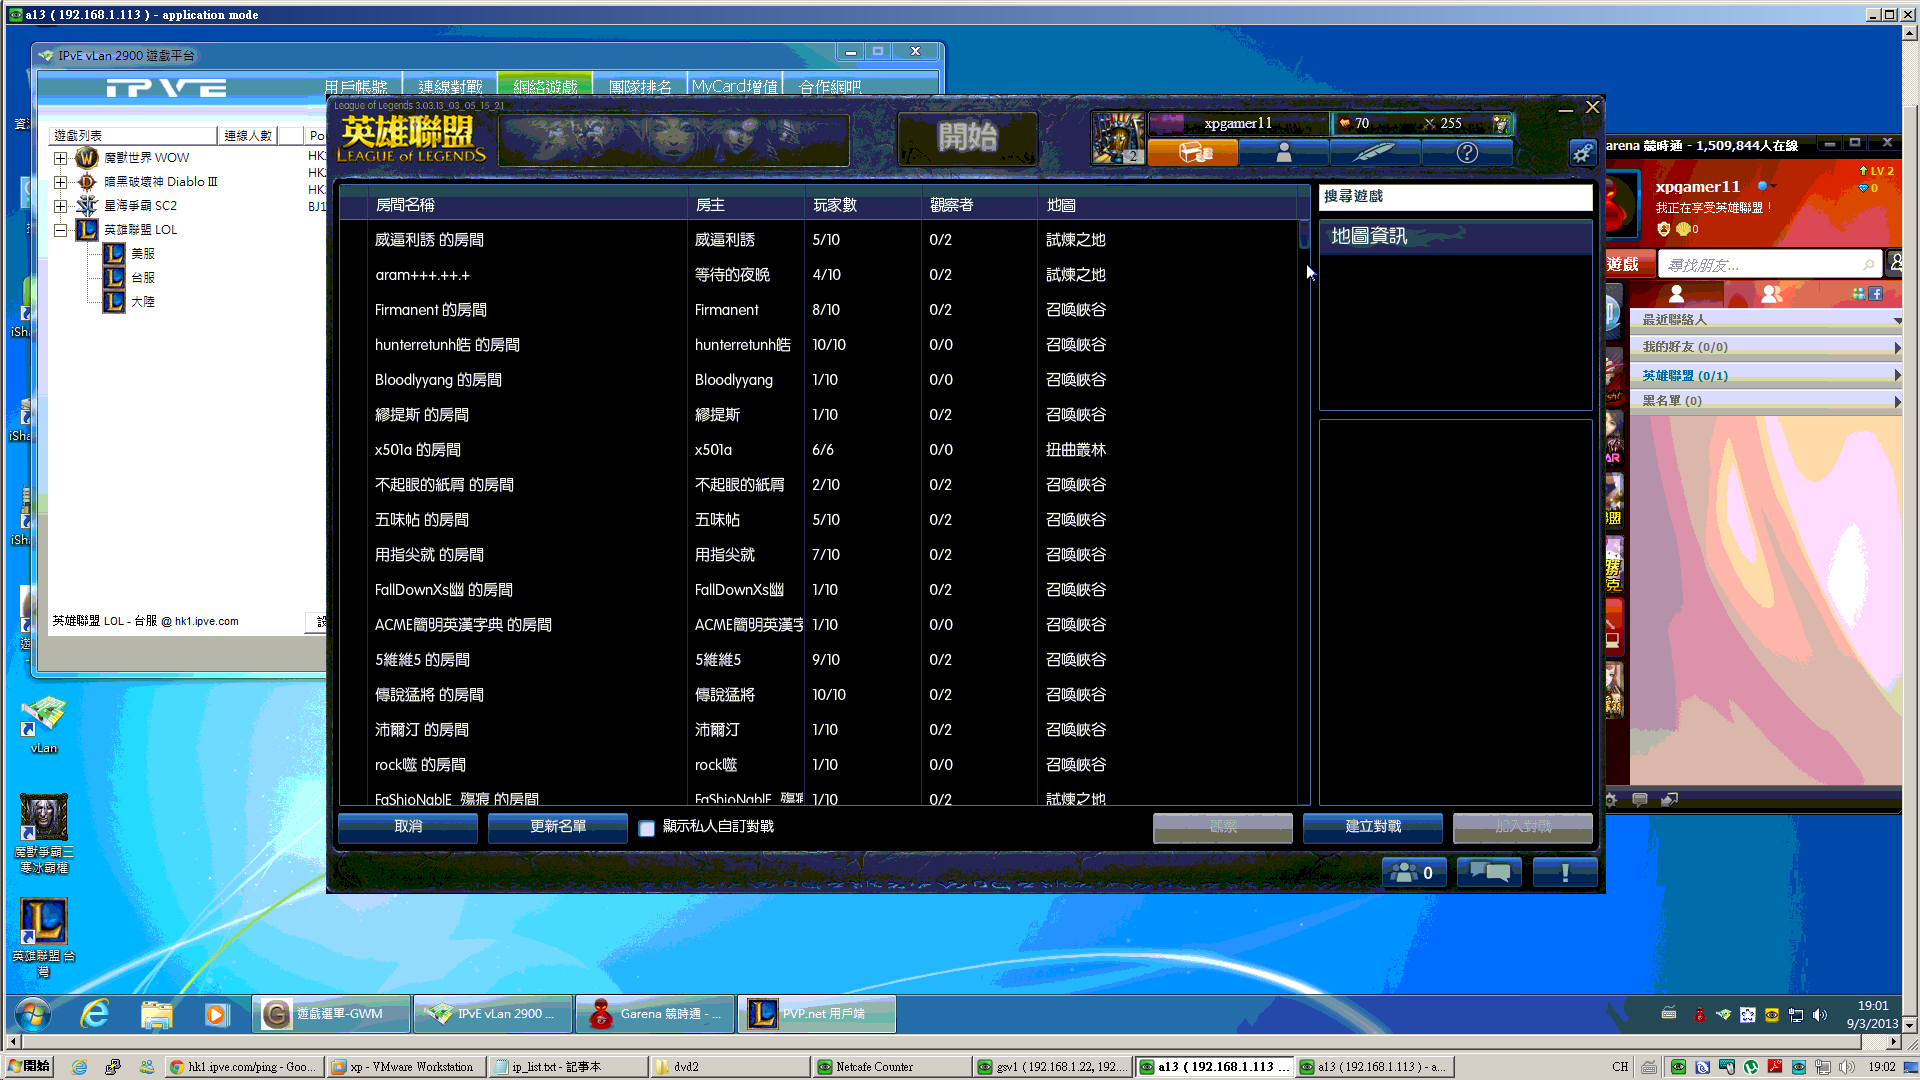1920x1080 pixels.
Task: Open the store treasure chest icon
Action: pos(1193,152)
